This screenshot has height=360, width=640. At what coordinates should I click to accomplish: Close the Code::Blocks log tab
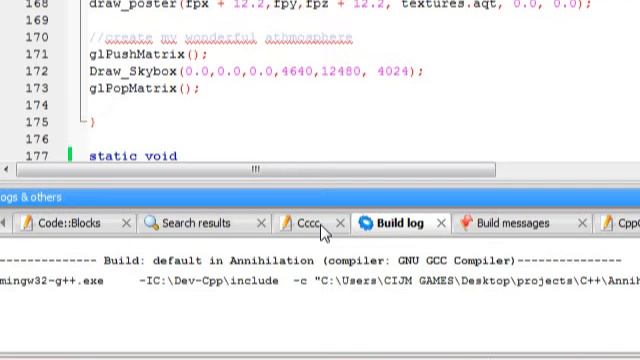(126, 223)
